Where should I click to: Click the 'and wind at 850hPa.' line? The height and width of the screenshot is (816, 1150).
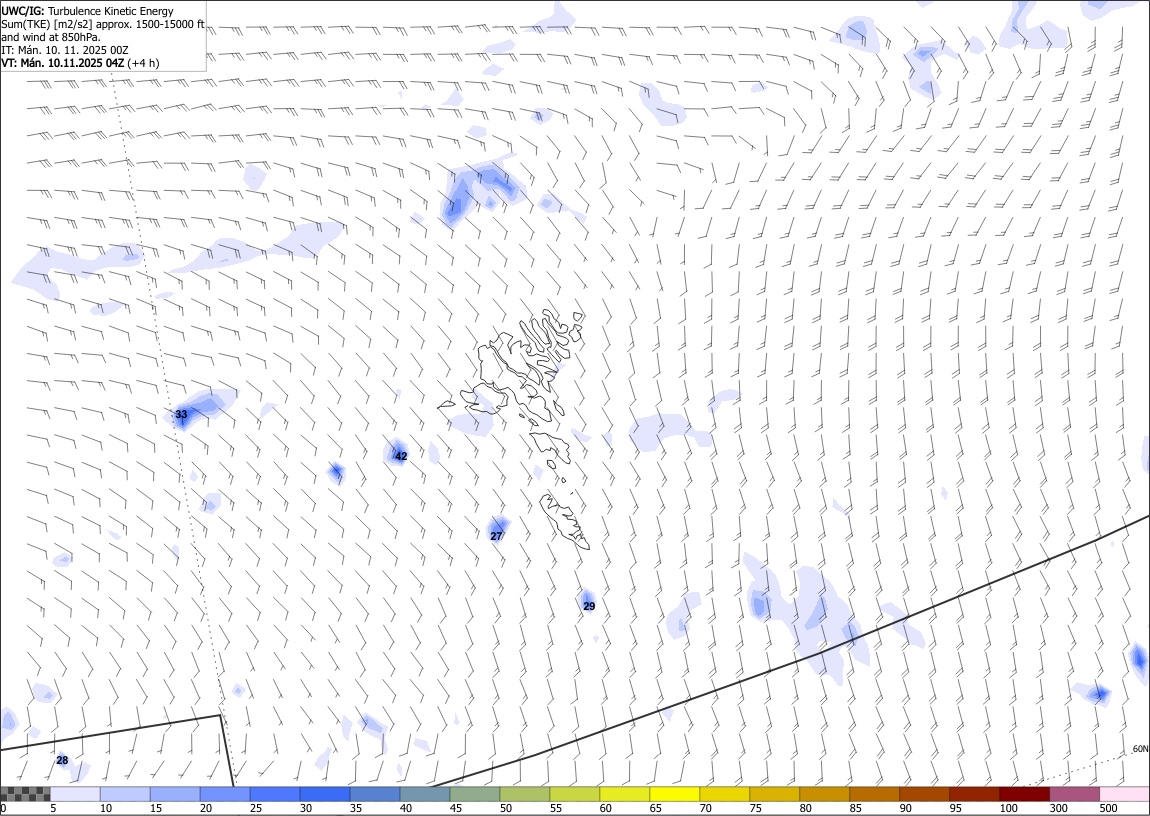click(x=51, y=37)
